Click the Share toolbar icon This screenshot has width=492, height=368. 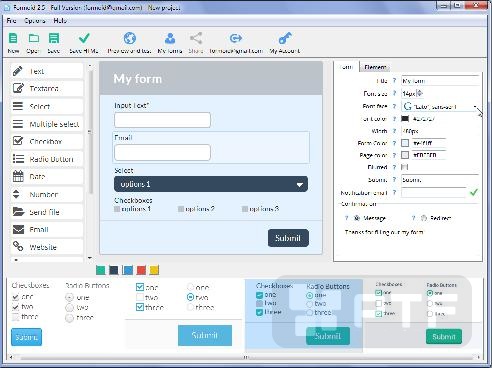196,38
